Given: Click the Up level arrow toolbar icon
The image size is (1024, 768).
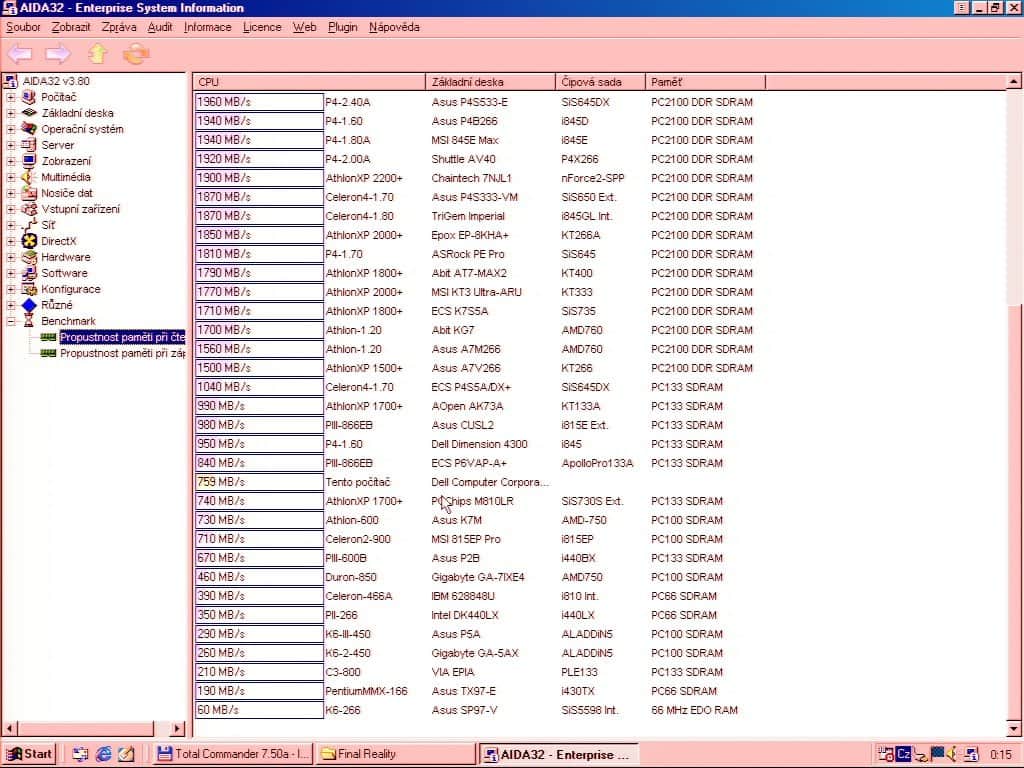Looking at the screenshot, I should point(97,54).
